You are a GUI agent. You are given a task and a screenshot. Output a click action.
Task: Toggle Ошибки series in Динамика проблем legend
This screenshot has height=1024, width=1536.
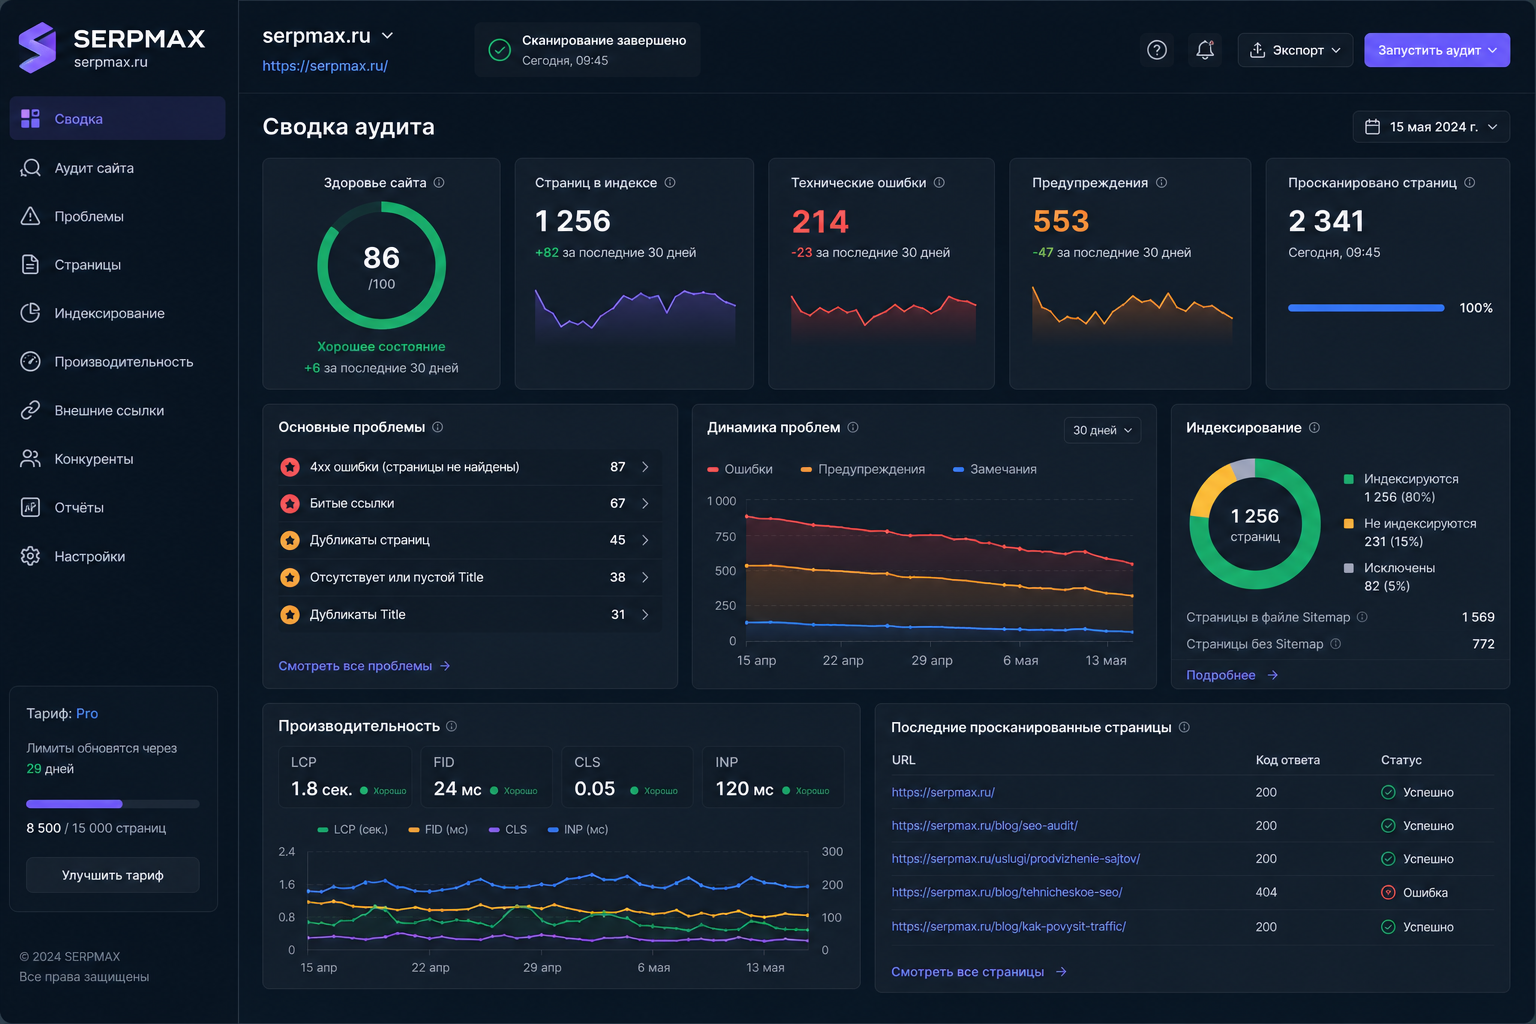(740, 469)
